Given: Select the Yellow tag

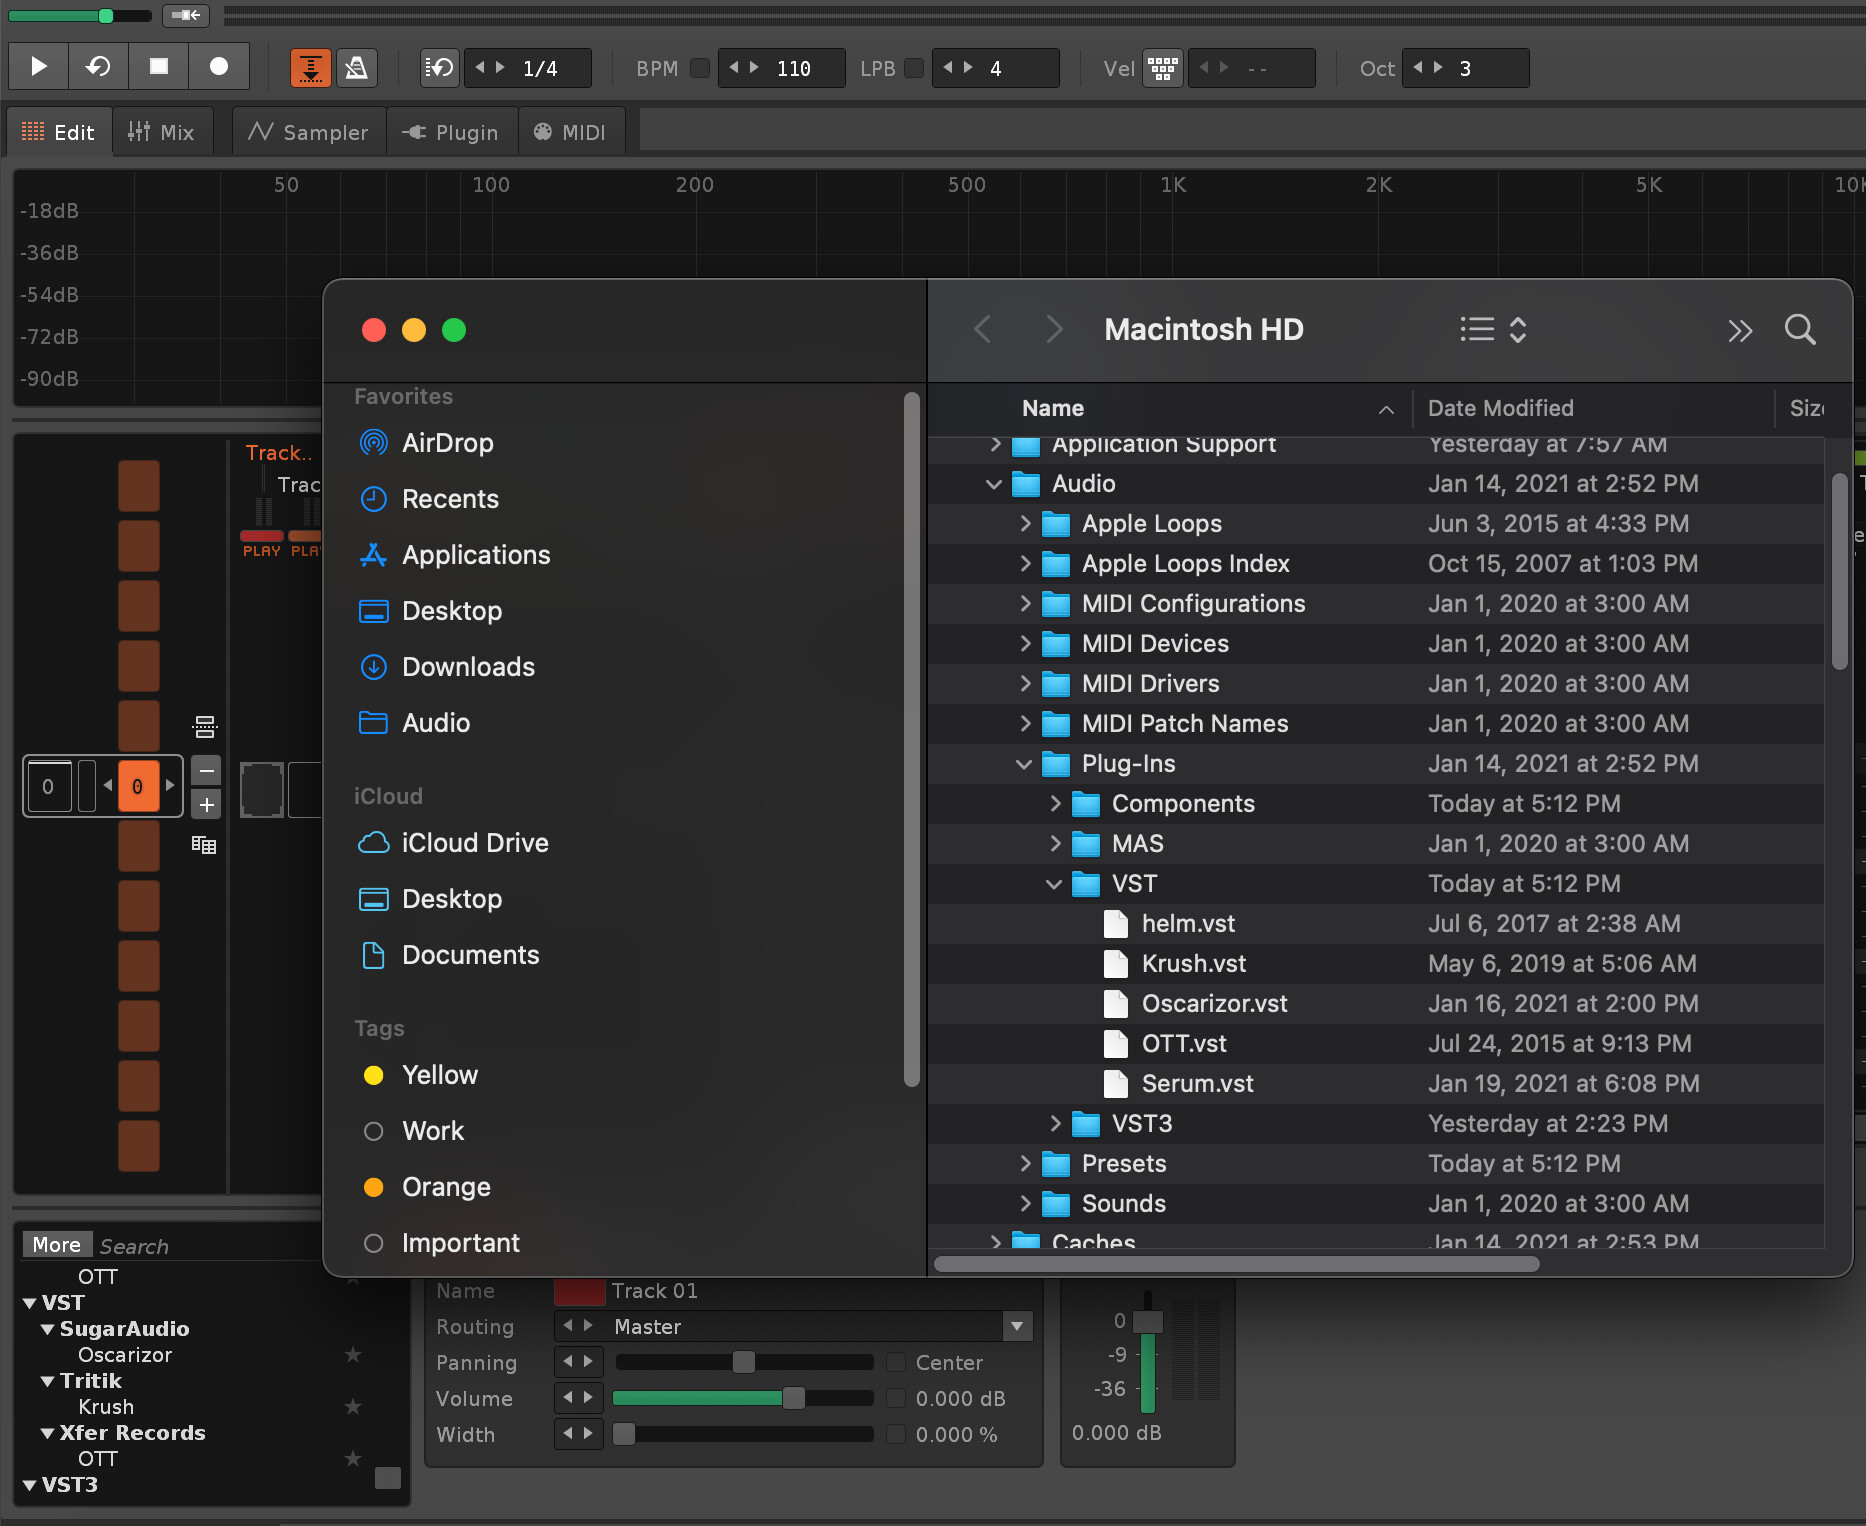Looking at the screenshot, I should [x=440, y=1075].
